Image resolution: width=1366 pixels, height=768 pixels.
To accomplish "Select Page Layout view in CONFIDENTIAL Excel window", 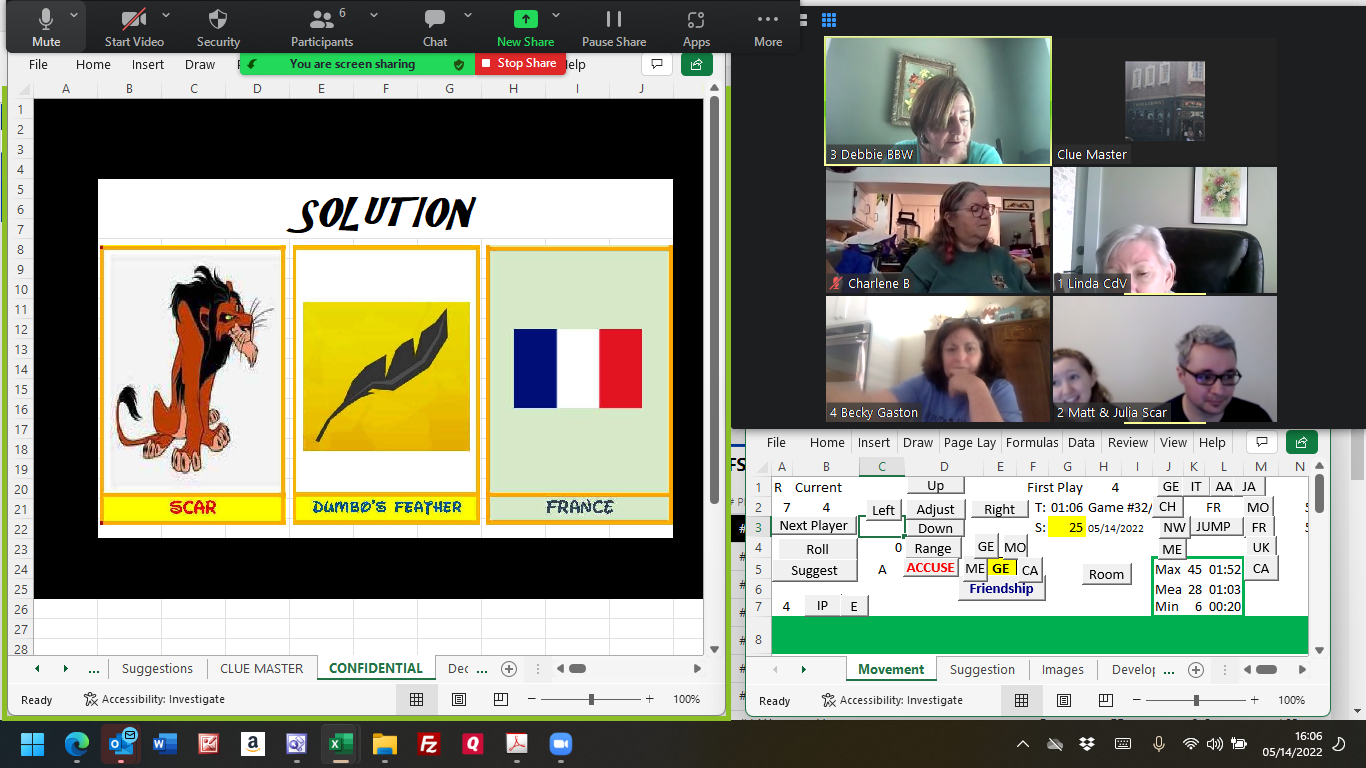I will tap(459, 699).
